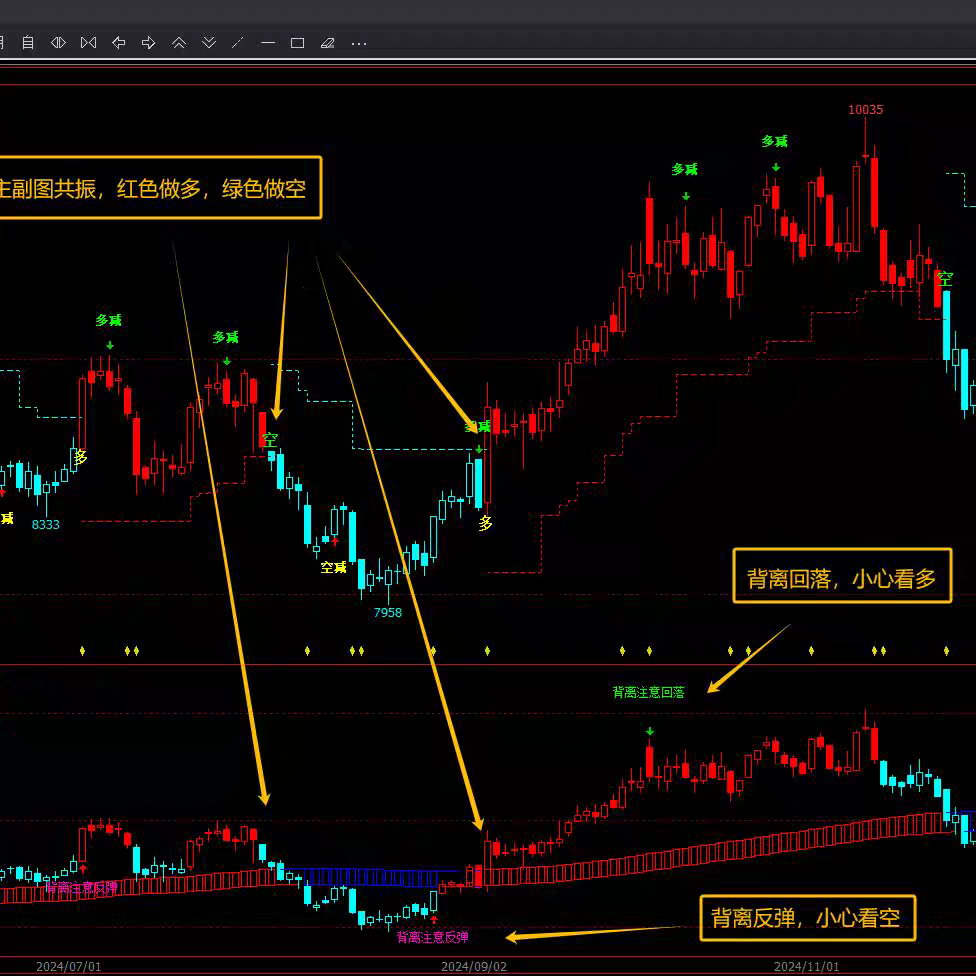The height and width of the screenshot is (976, 976).
Task: Select the diagonal trend line drawing tool
Action: point(238,43)
